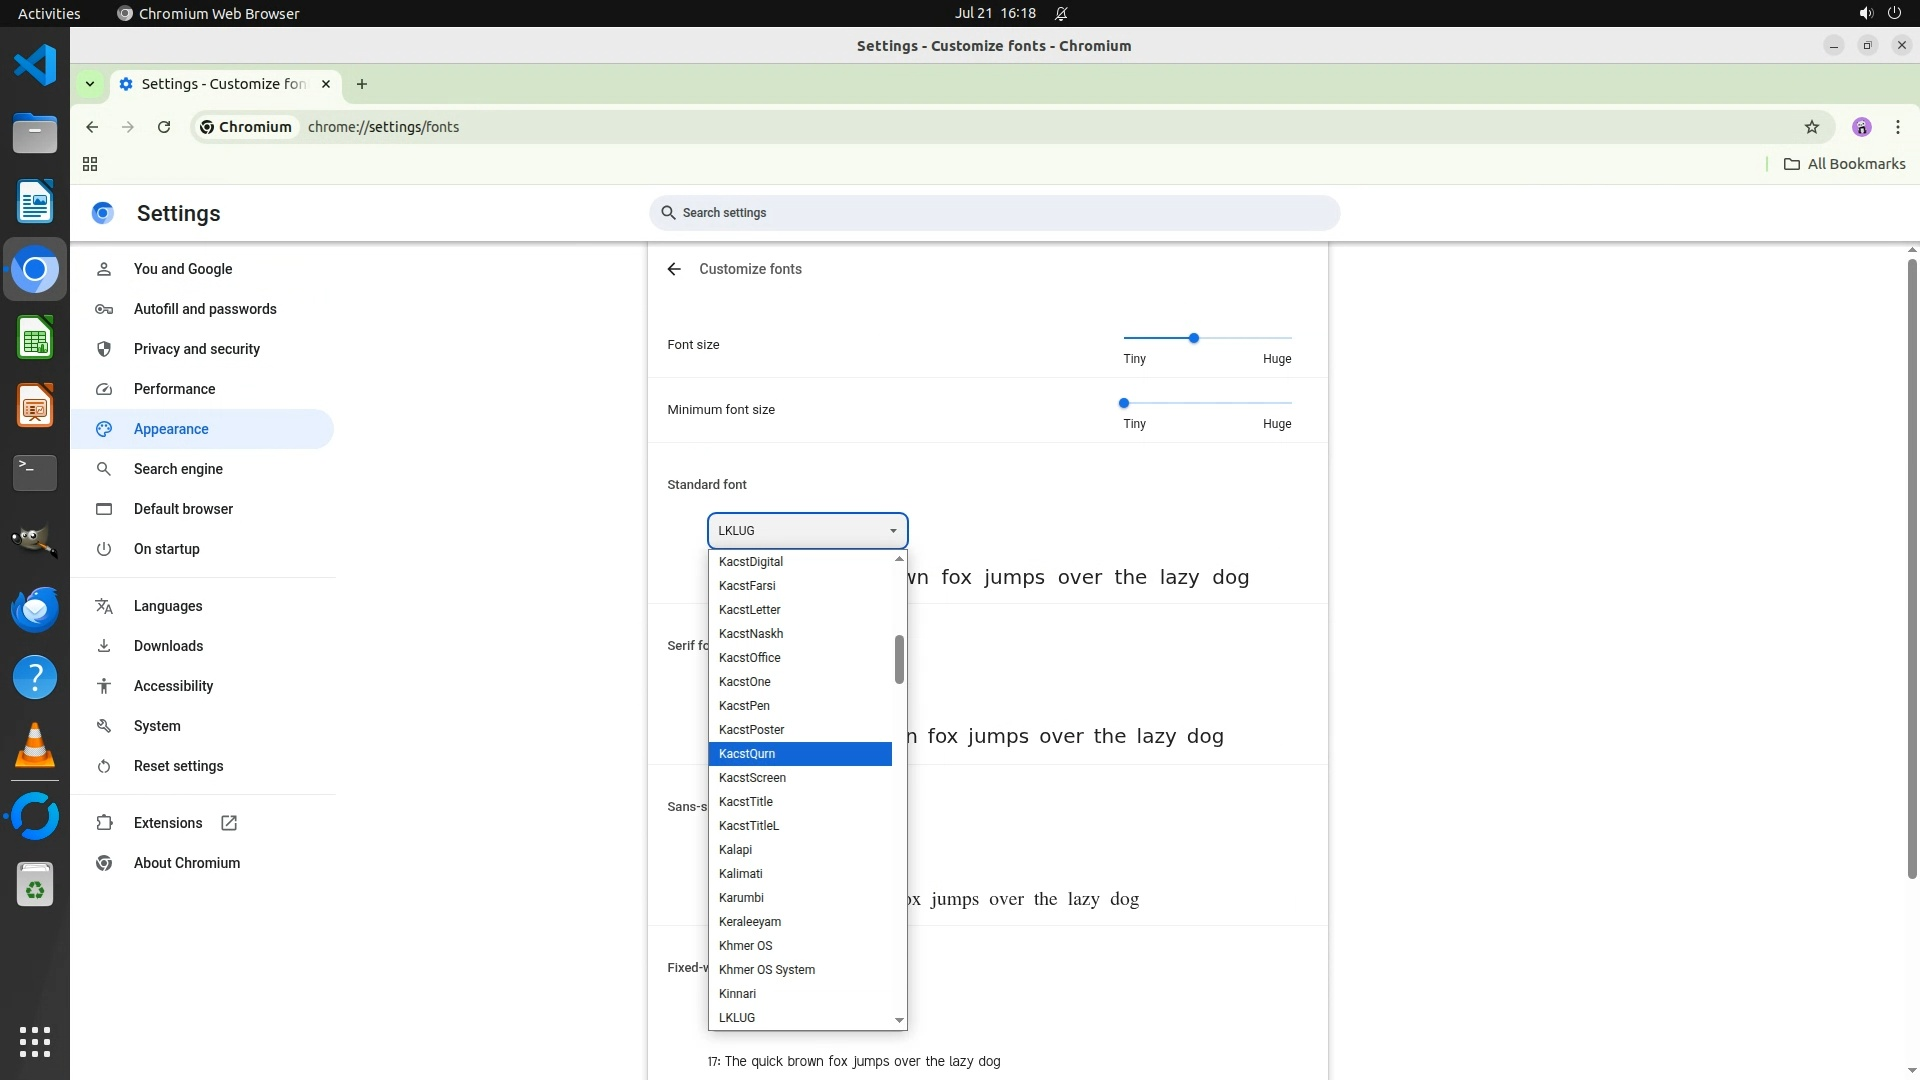Choose Khmer OS System font option
Viewport: 1920px width, 1080px height.
[x=767, y=970]
